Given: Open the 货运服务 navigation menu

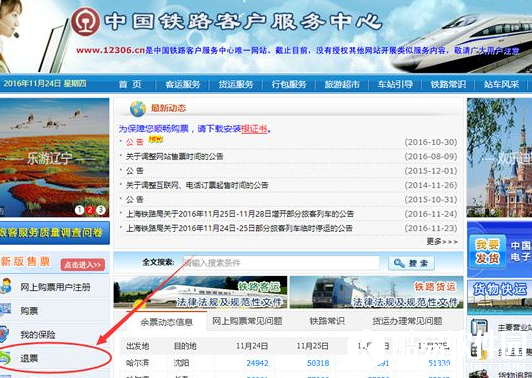Looking at the screenshot, I should tap(236, 84).
